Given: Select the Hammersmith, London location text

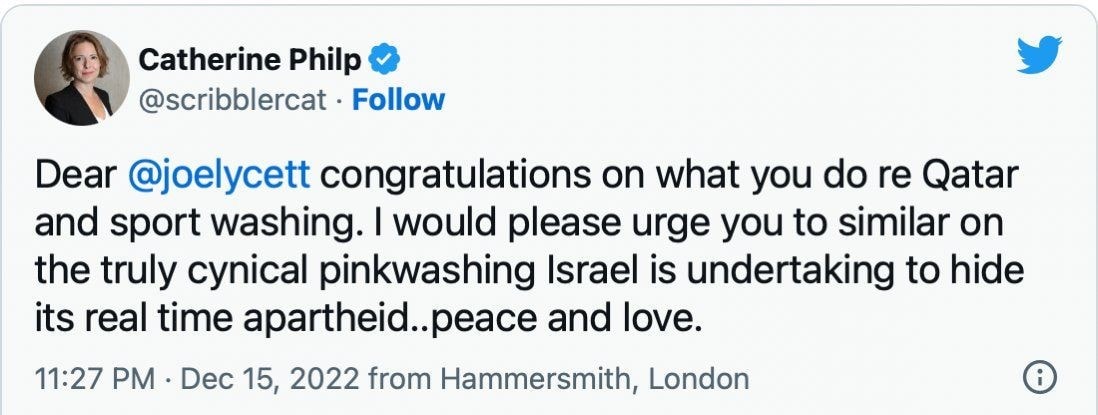Looking at the screenshot, I should 596,379.
